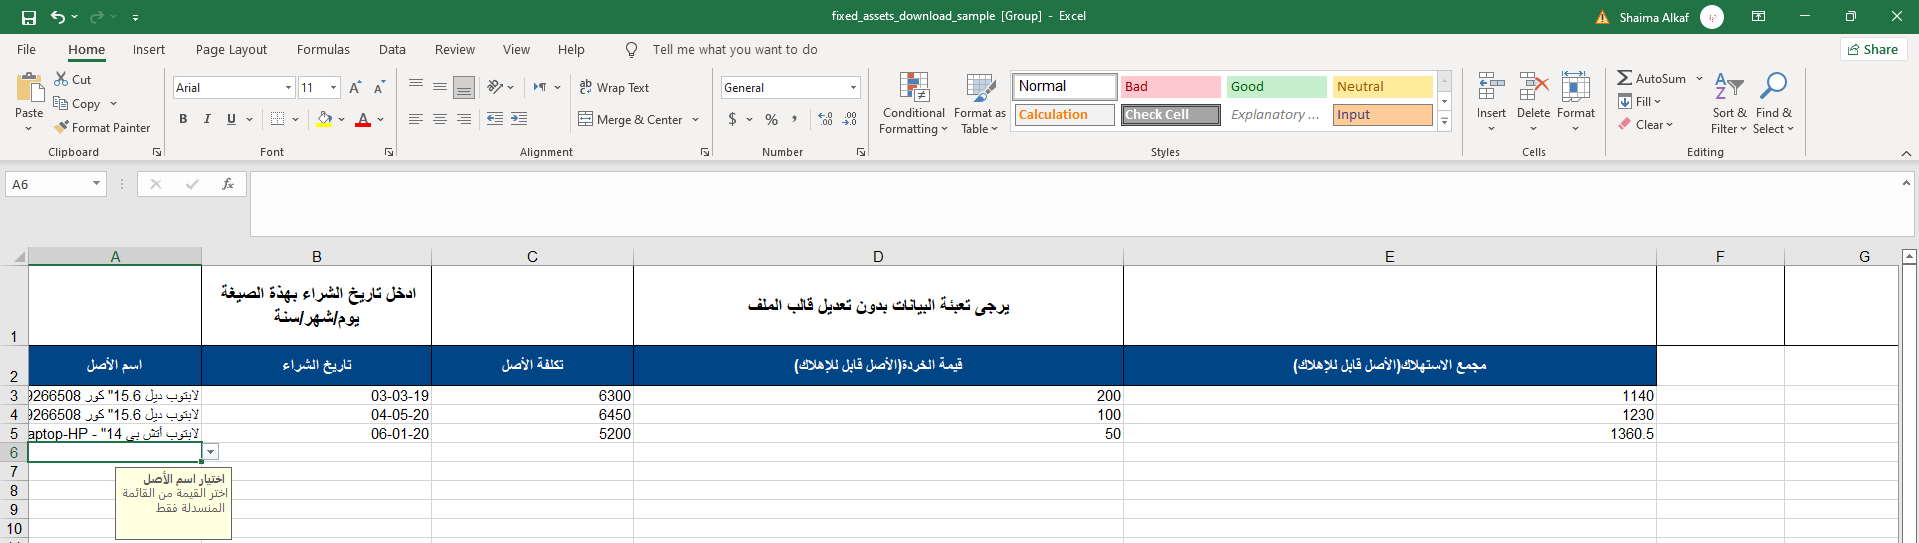Screen dimensions: 1919x543
Task: Expand the General number format dropdown
Action: point(853,88)
